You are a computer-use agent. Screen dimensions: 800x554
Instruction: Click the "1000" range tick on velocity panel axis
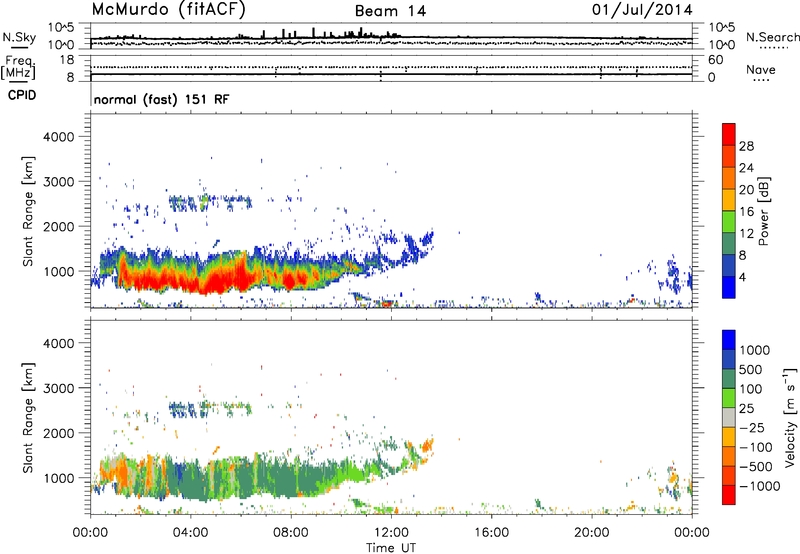58,478
